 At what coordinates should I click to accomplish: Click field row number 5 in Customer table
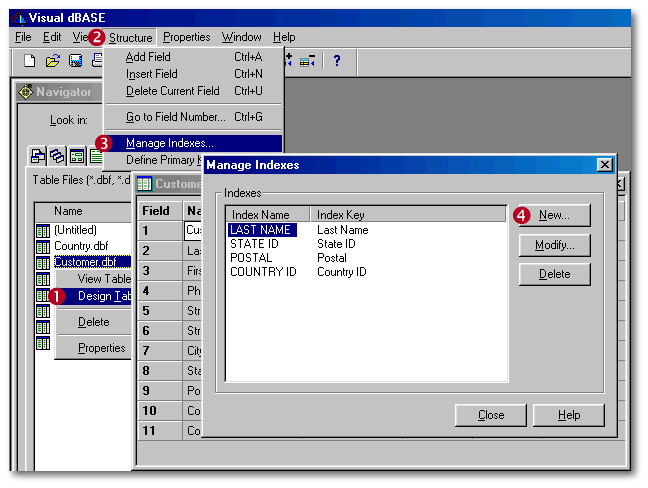tap(160, 311)
